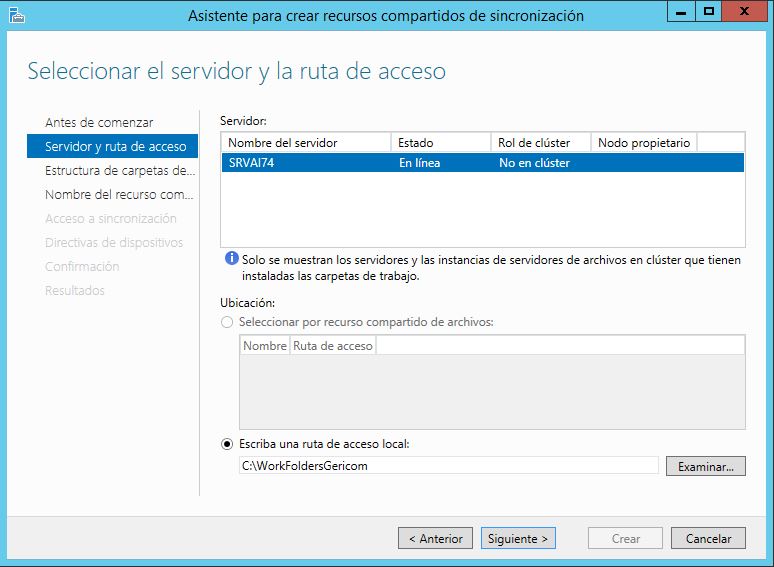Click the blue information icon

(x=231, y=259)
